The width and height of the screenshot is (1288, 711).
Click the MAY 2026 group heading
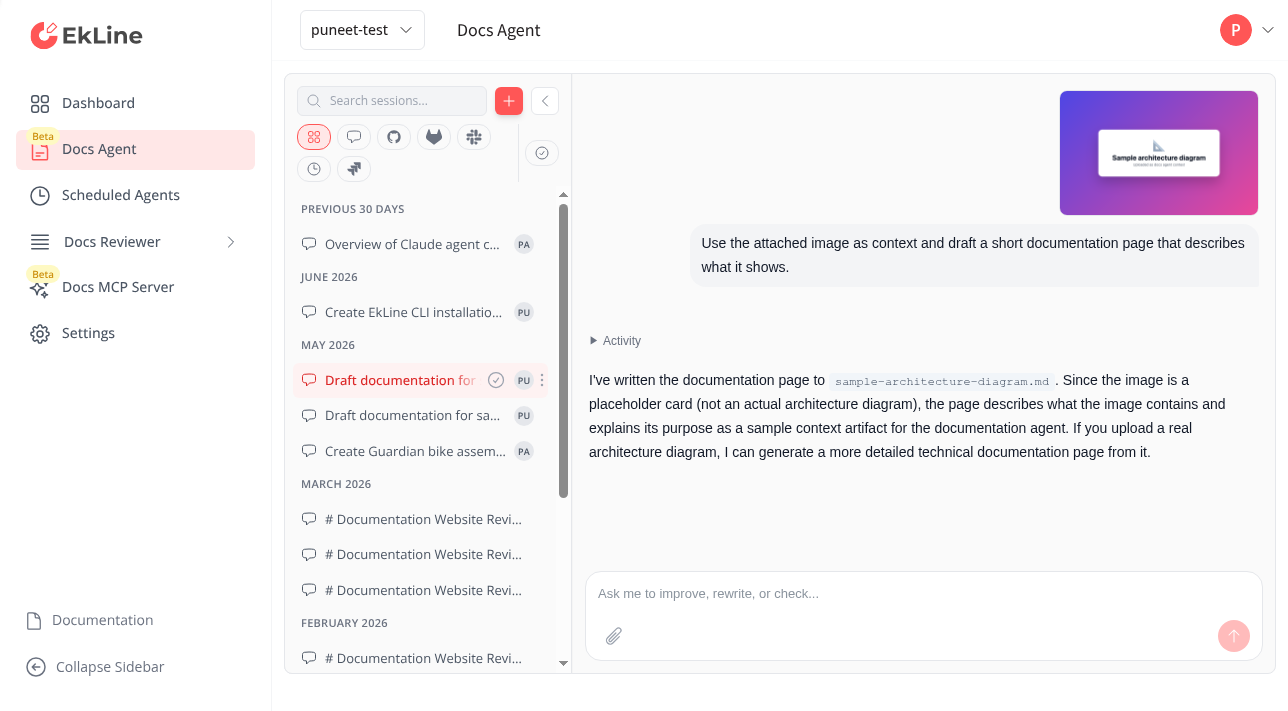(x=328, y=345)
